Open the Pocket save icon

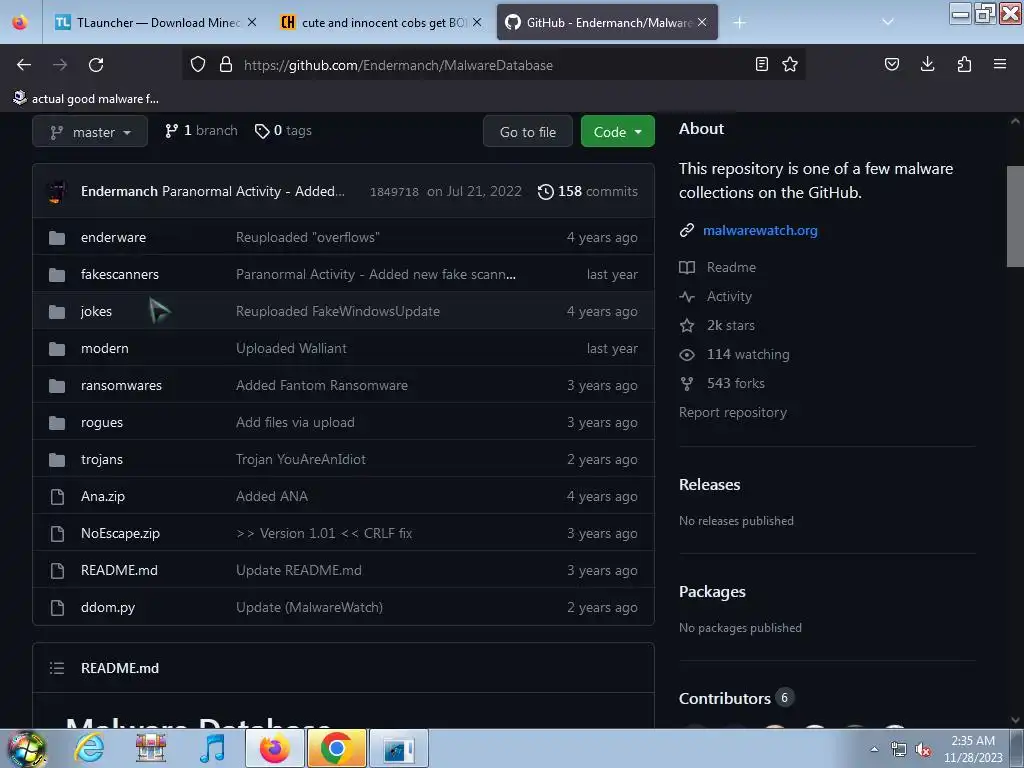pos(892,64)
